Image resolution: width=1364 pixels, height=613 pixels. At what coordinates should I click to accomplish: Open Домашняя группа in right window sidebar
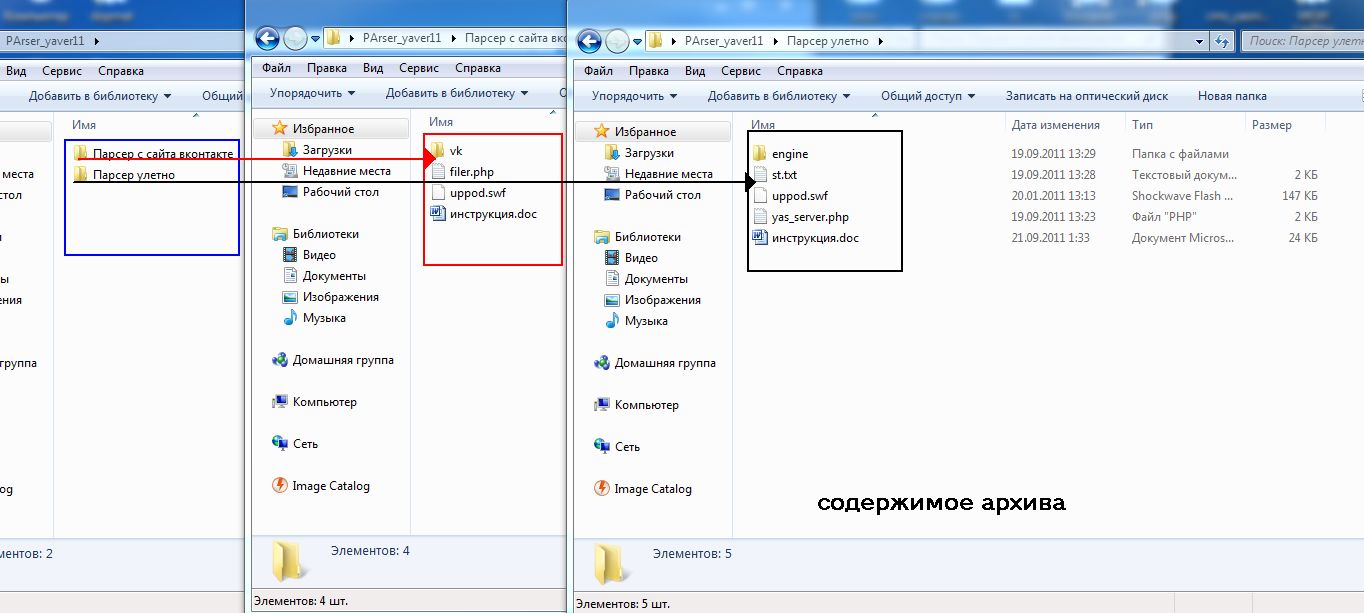655,363
